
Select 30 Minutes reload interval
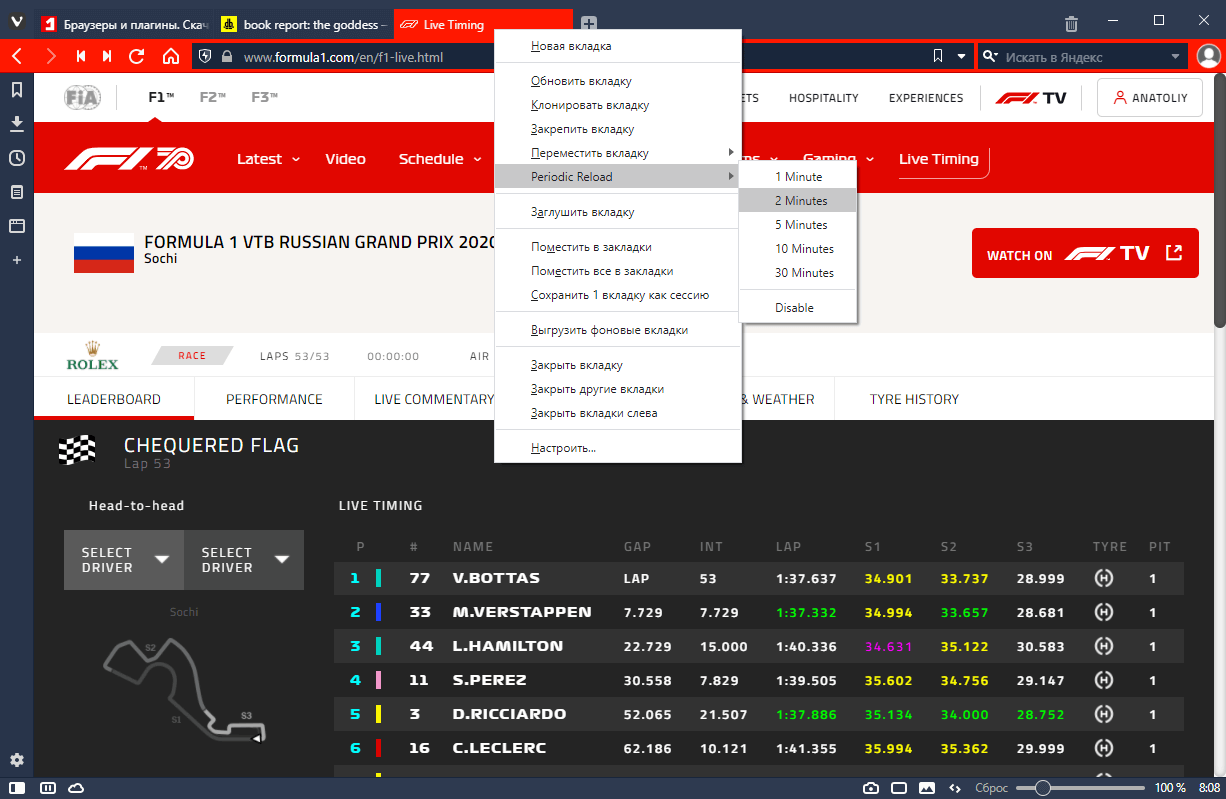point(798,273)
